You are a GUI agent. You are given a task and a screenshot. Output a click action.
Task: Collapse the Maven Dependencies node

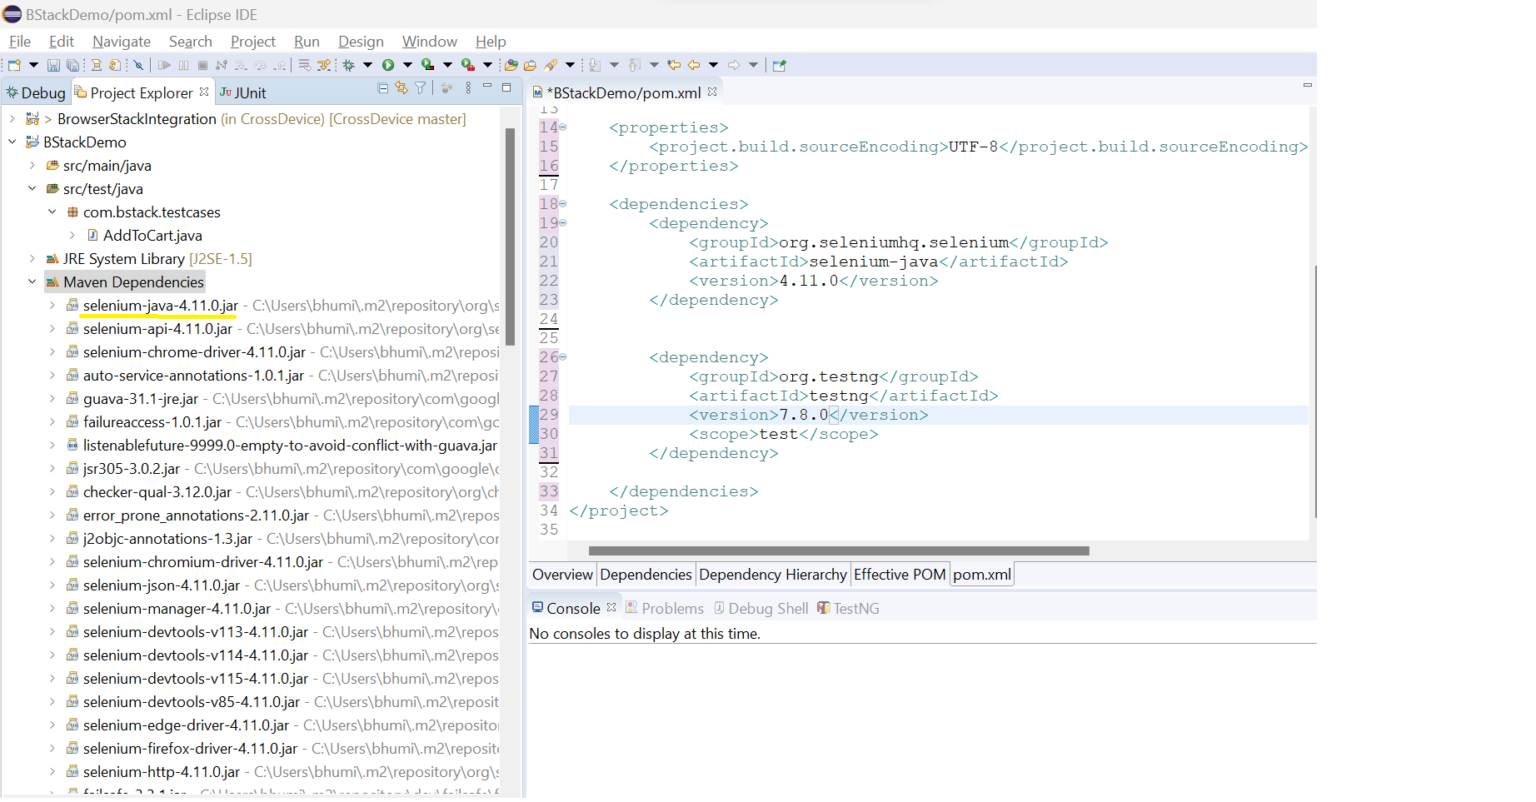click(33, 281)
